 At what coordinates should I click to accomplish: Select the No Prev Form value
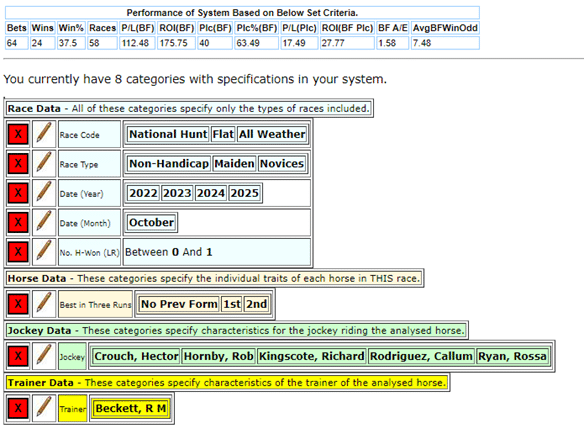click(x=179, y=304)
